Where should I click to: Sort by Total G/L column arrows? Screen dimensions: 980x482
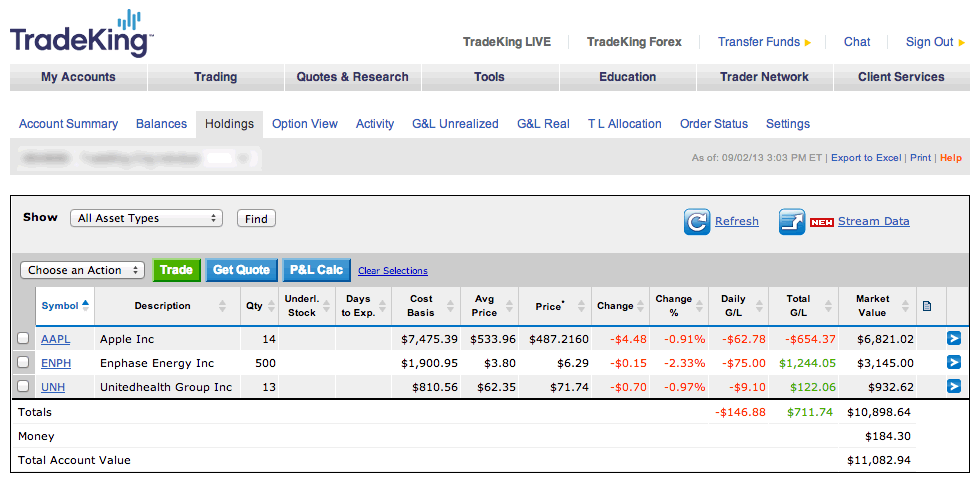[829, 306]
